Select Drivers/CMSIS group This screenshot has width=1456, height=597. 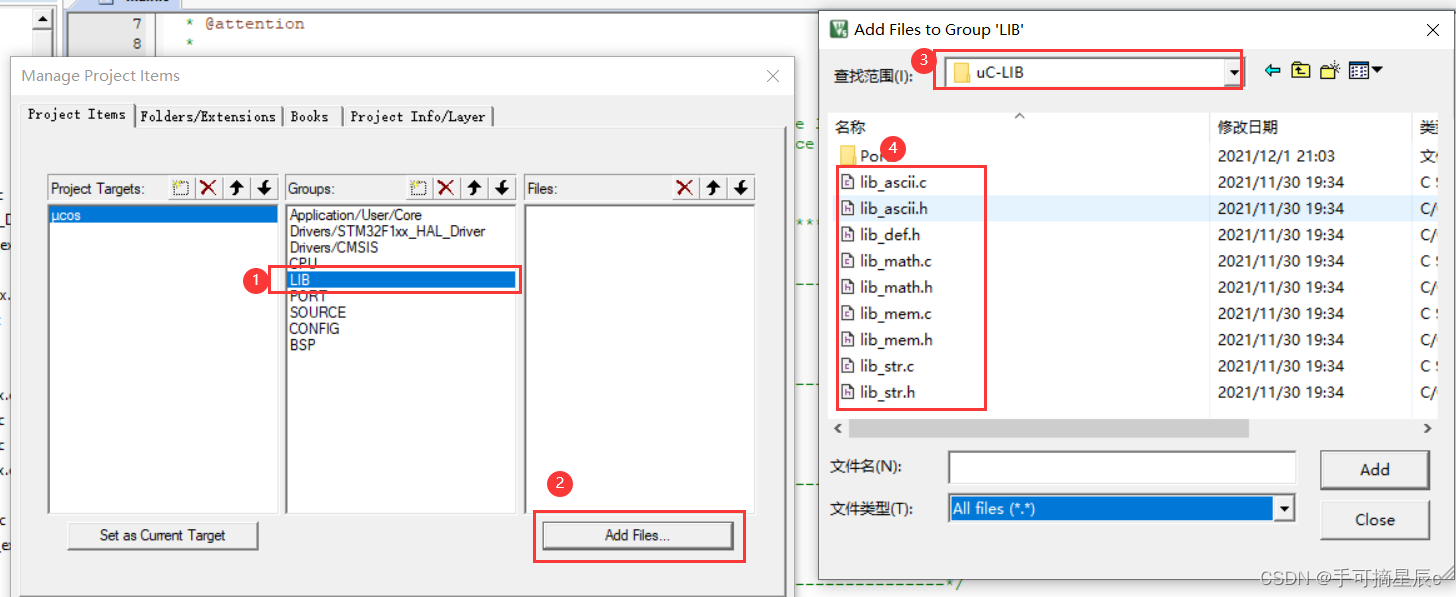pyautogui.click(x=333, y=247)
